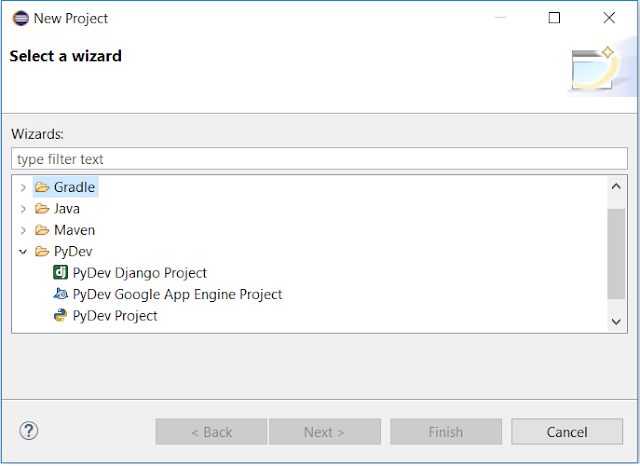
Task: Expand the Gradle tree node
Action: 23,187
